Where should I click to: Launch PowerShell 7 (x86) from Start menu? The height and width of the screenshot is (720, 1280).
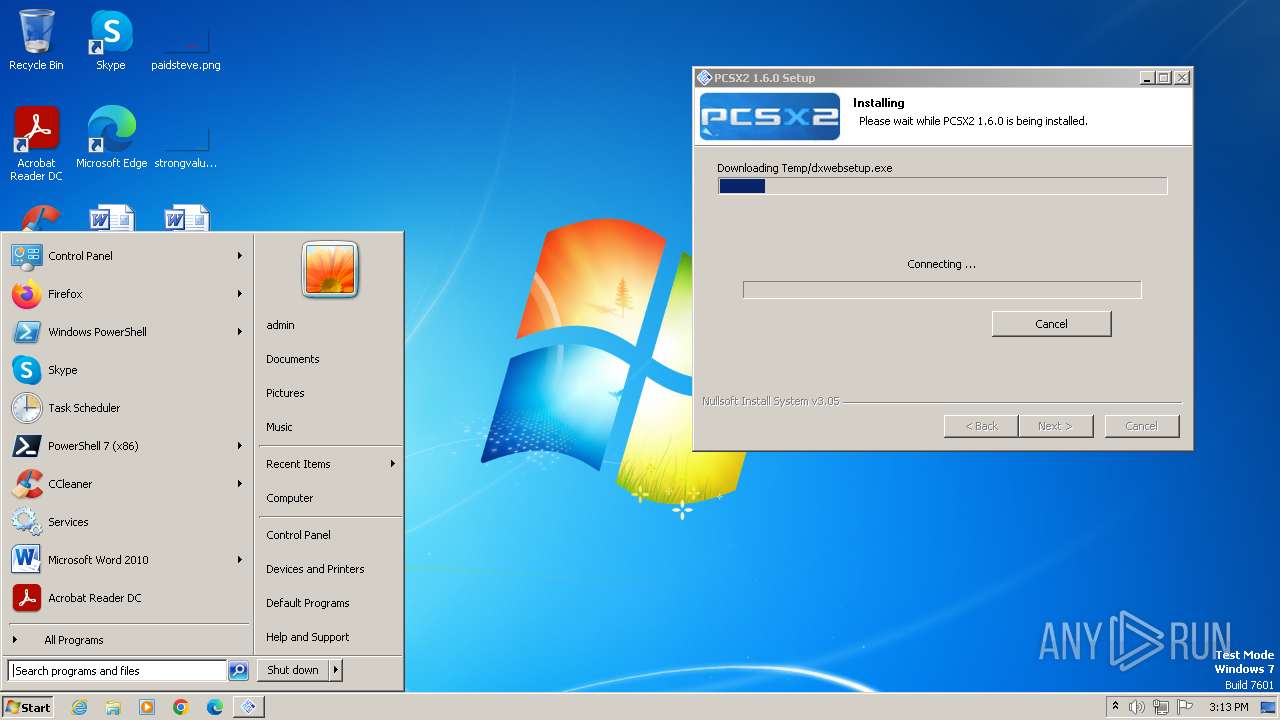tap(127, 446)
